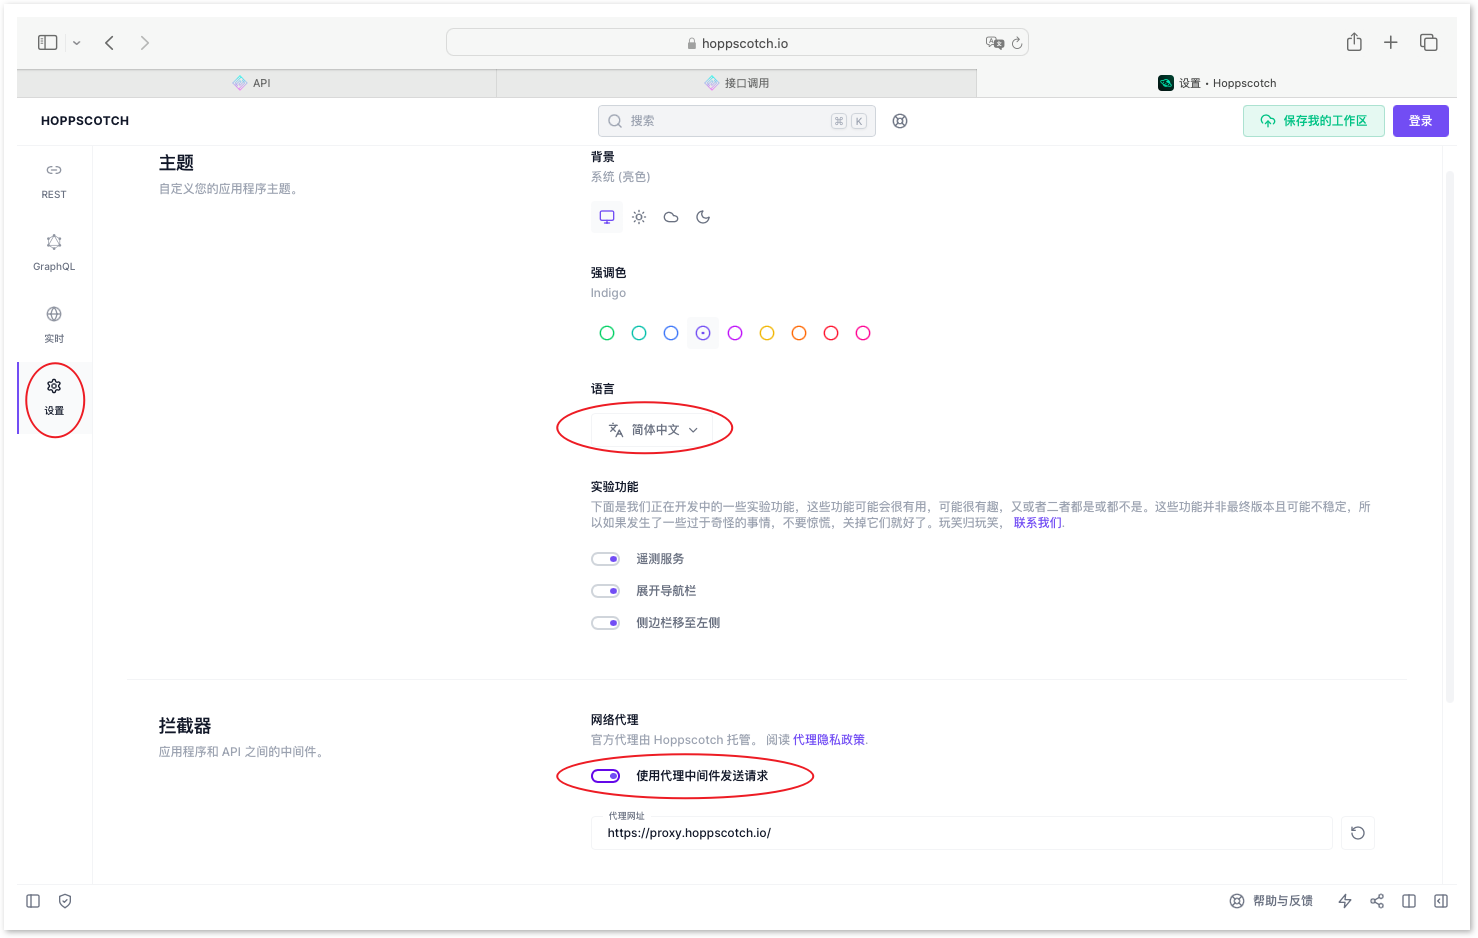Choose the yellow accent color
Screen dimensions: 1478x938
[767, 333]
